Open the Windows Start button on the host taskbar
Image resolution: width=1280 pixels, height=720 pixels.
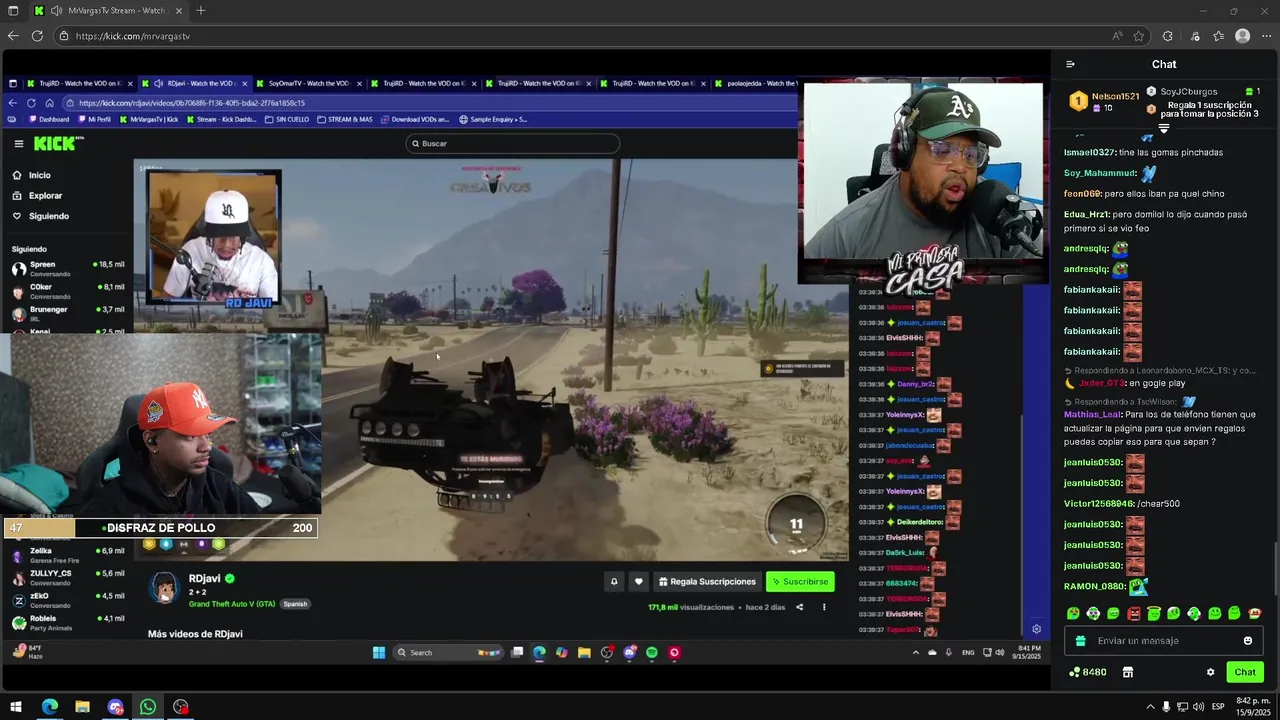coord(16,707)
